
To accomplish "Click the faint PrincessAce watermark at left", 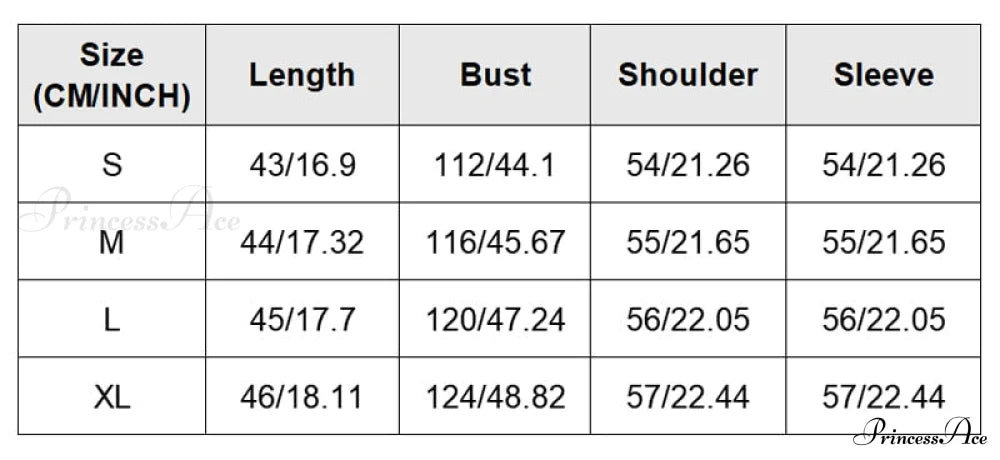I will click(130, 212).
